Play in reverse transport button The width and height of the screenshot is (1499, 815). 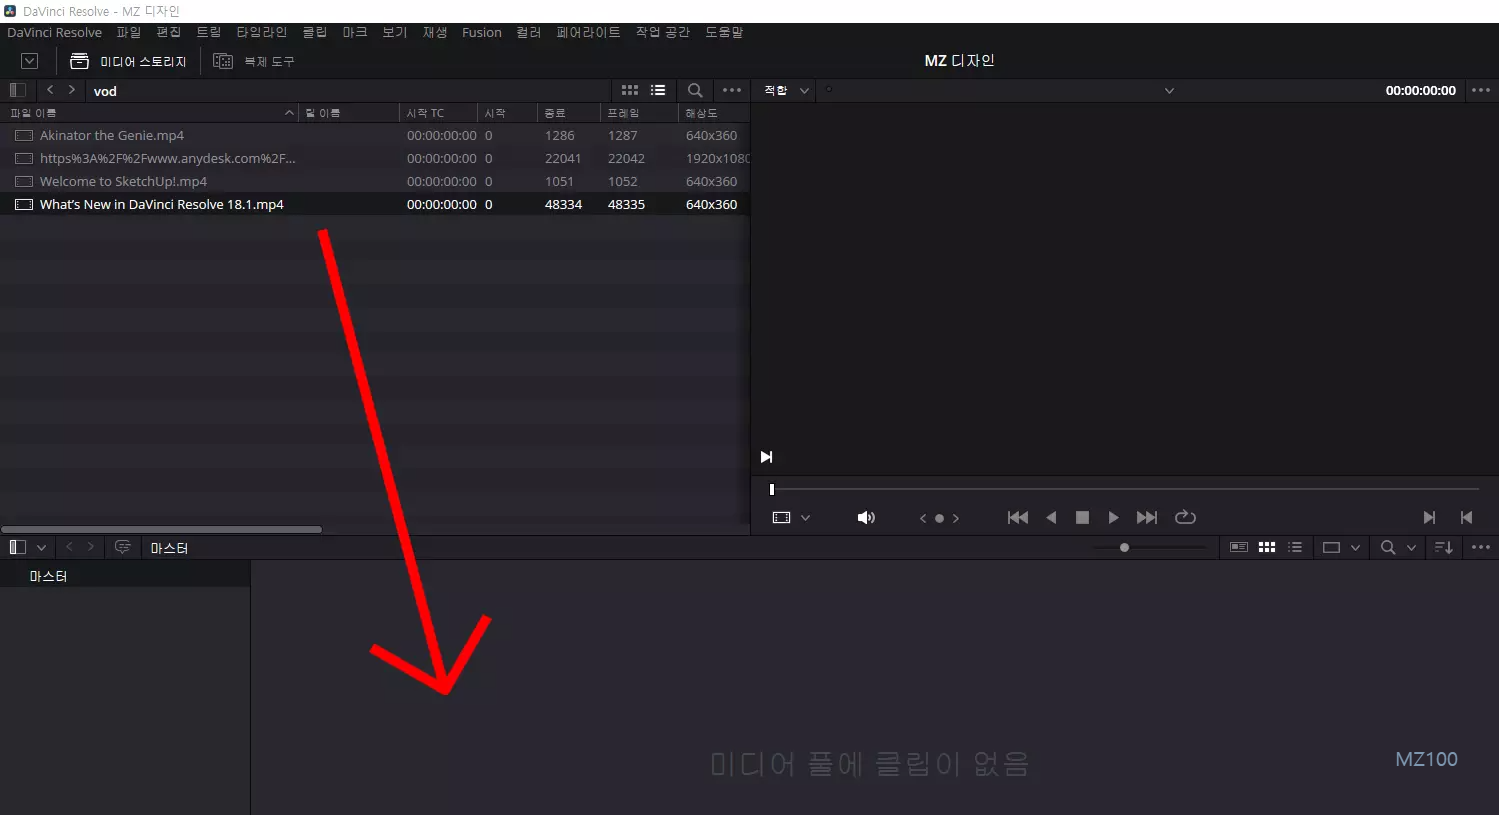(1051, 517)
